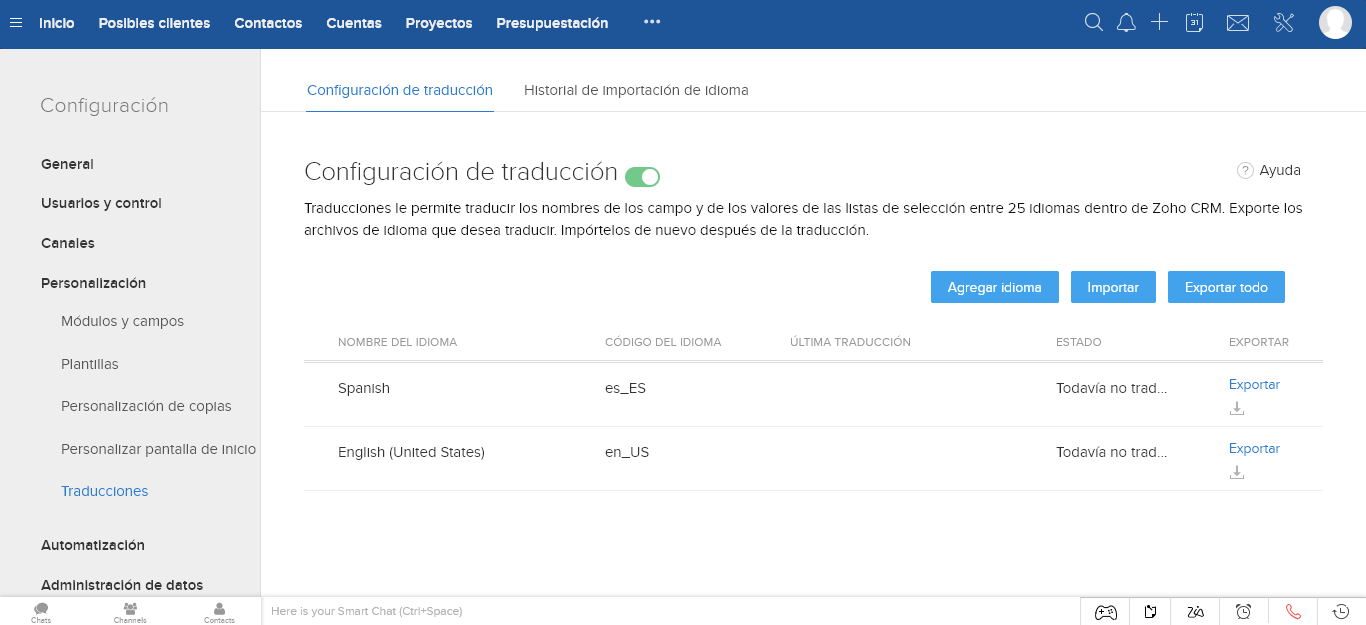The image size is (1366, 625).
Task: Download the Spanish language file
Action: pyautogui.click(x=1237, y=408)
